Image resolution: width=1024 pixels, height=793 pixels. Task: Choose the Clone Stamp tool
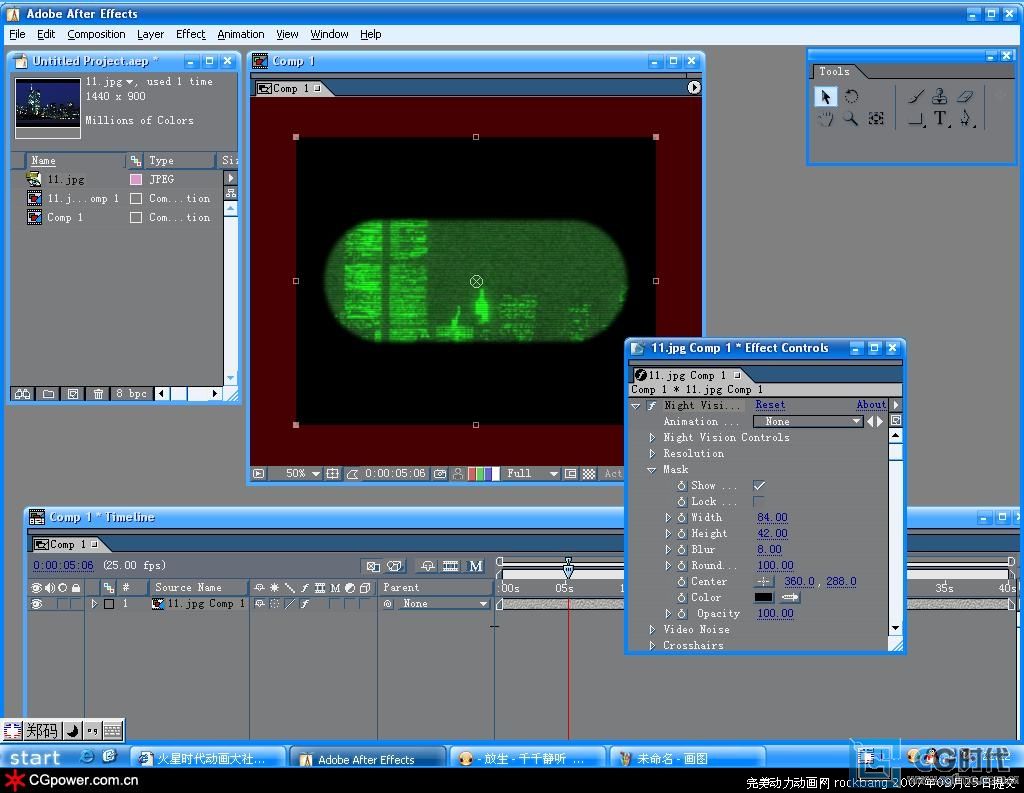[940, 97]
